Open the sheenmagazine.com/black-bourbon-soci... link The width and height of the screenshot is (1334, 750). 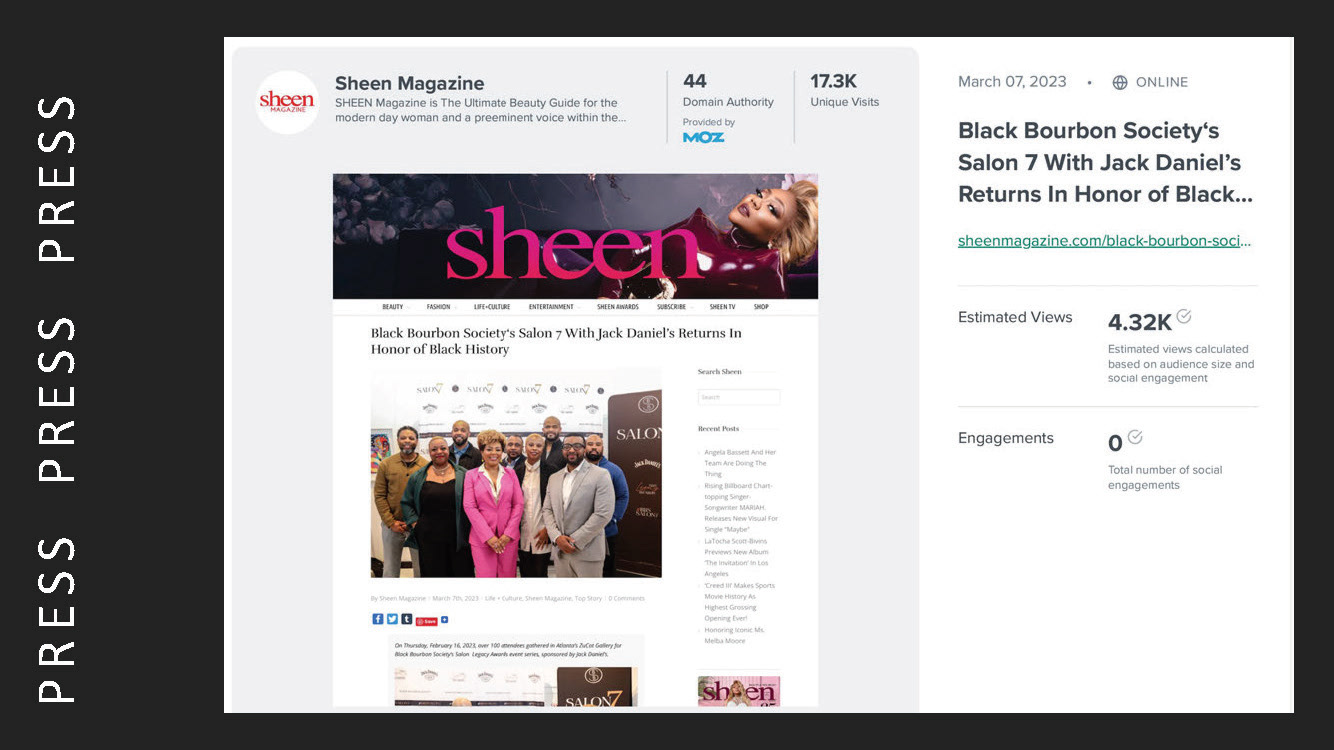[1105, 241]
